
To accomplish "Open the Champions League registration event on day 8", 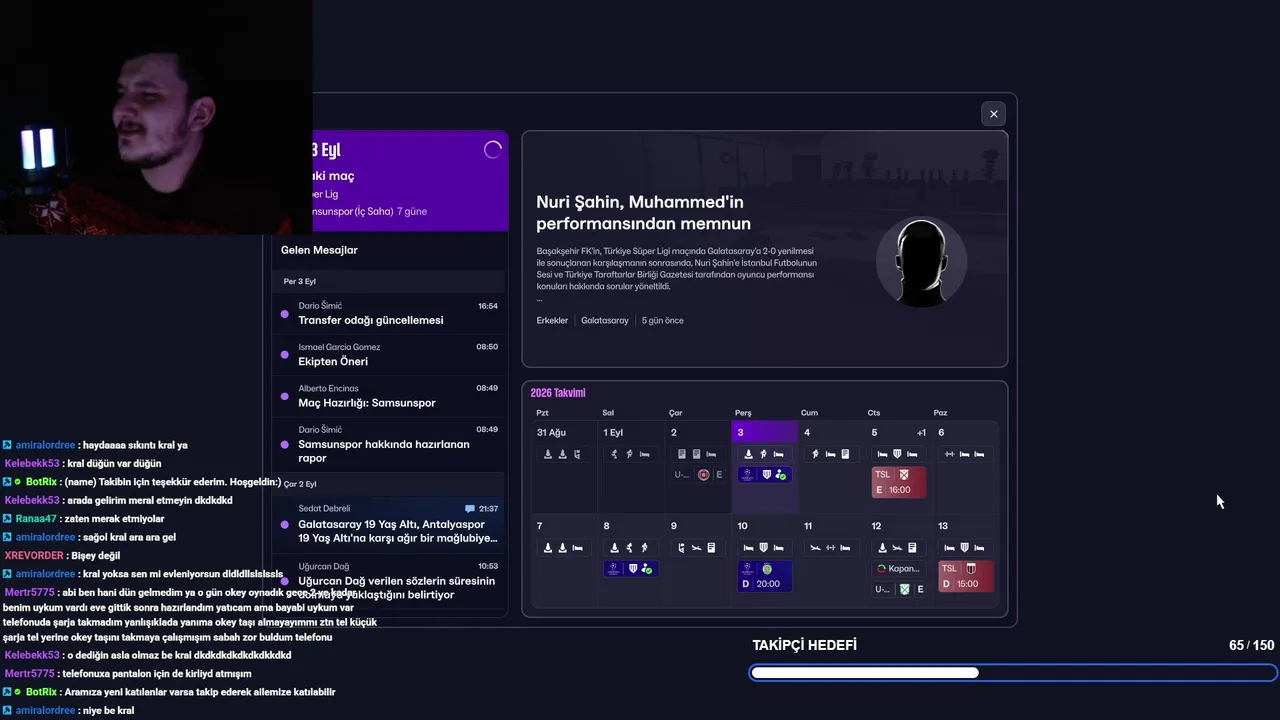I will point(631,568).
